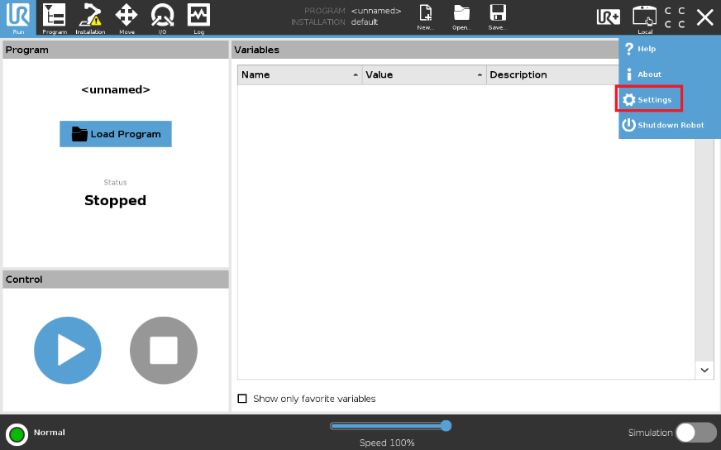Click the default installation name
This screenshot has height=450, width=721.
point(364,22)
